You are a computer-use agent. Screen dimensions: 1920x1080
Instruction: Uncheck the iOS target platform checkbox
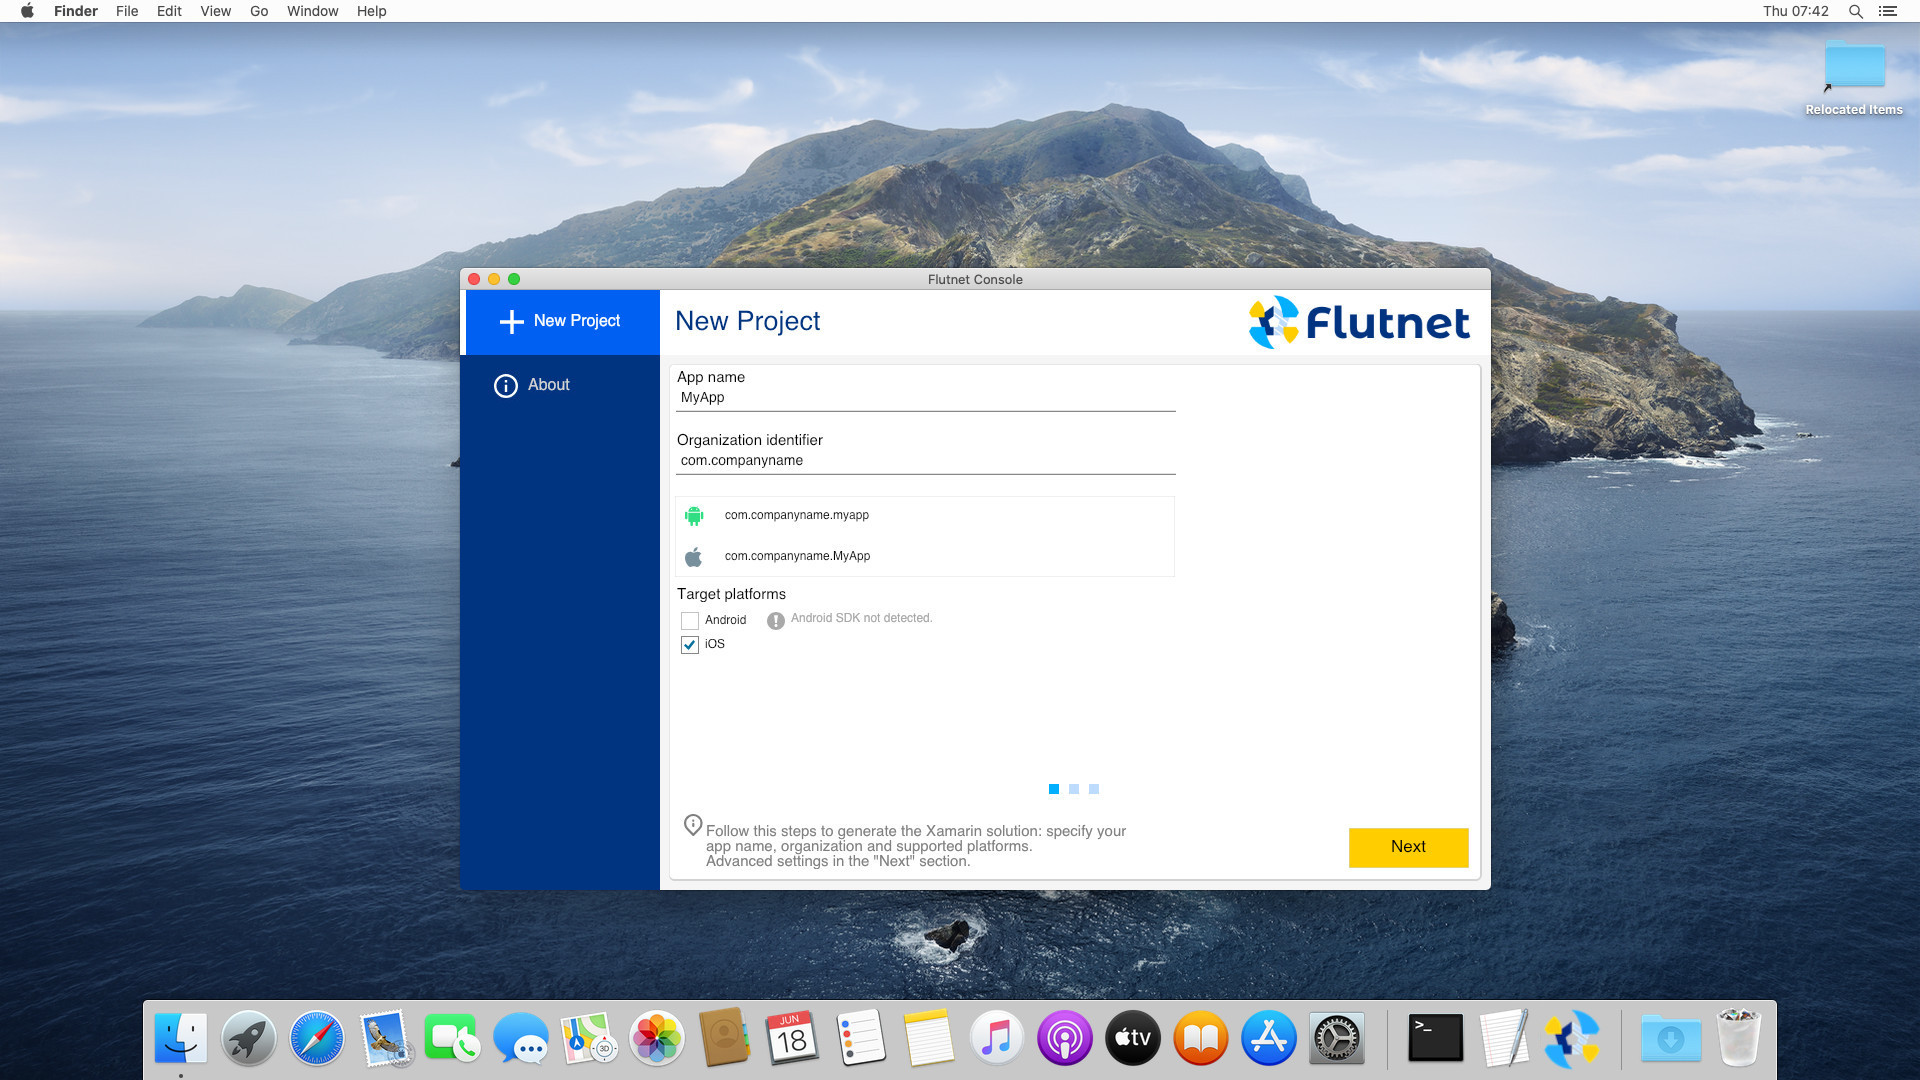pyautogui.click(x=690, y=645)
